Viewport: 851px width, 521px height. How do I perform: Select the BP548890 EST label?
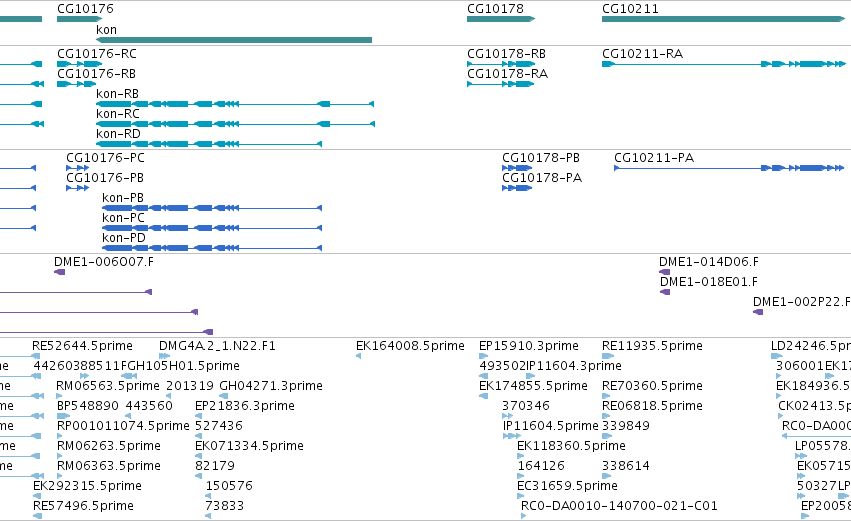click(87, 406)
